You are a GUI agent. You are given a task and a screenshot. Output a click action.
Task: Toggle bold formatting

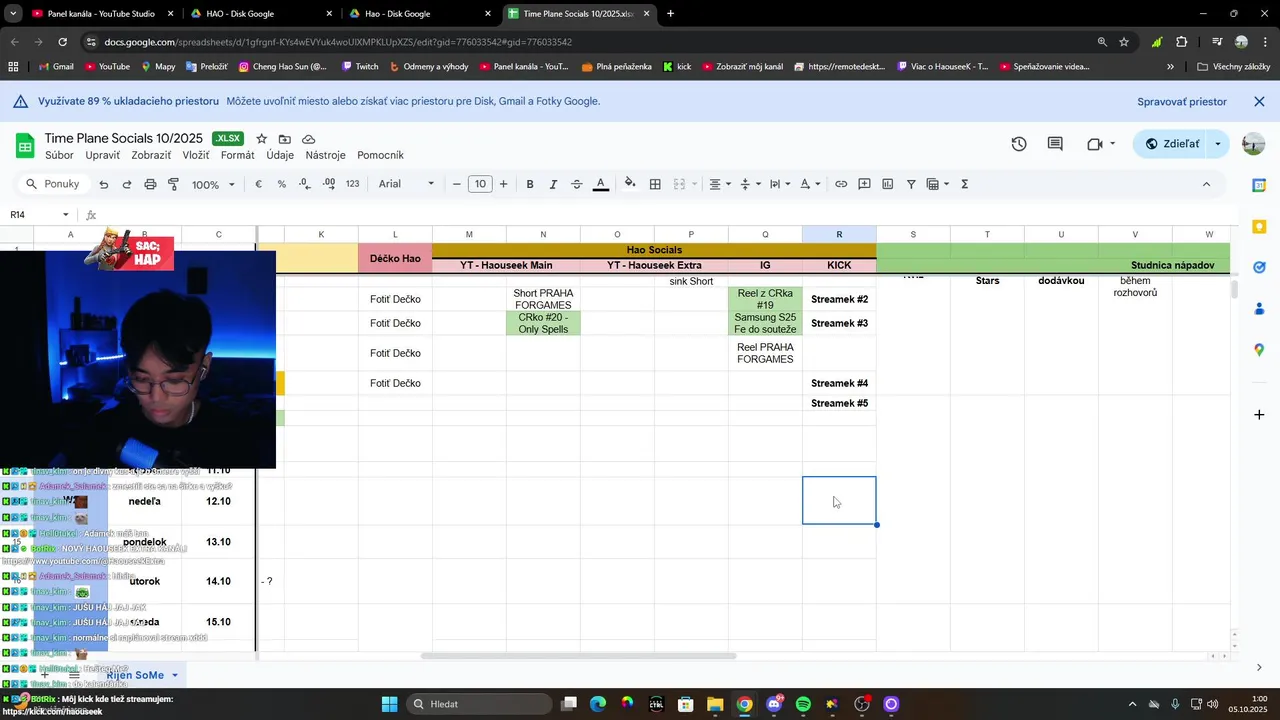530,184
